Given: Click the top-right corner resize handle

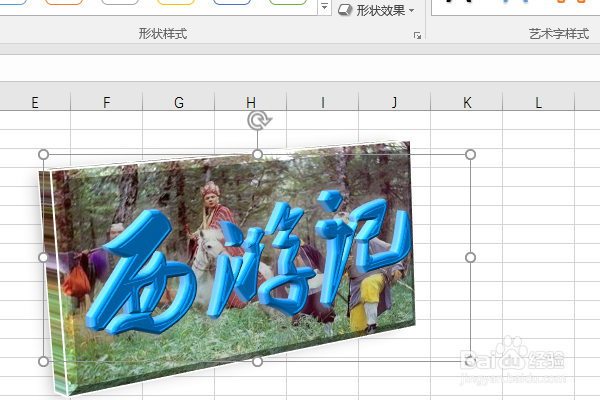Looking at the screenshot, I should pyautogui.click(x=470, y=154).
